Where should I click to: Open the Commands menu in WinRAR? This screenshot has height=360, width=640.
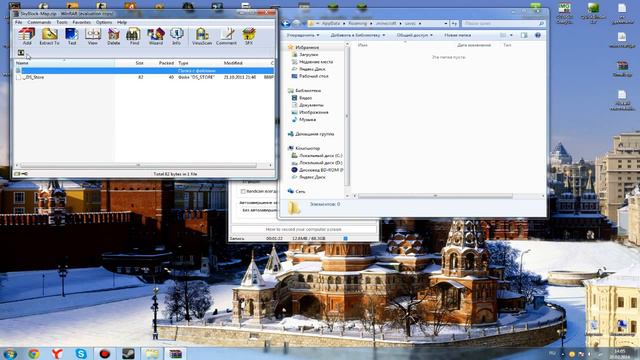pos(39,22)
